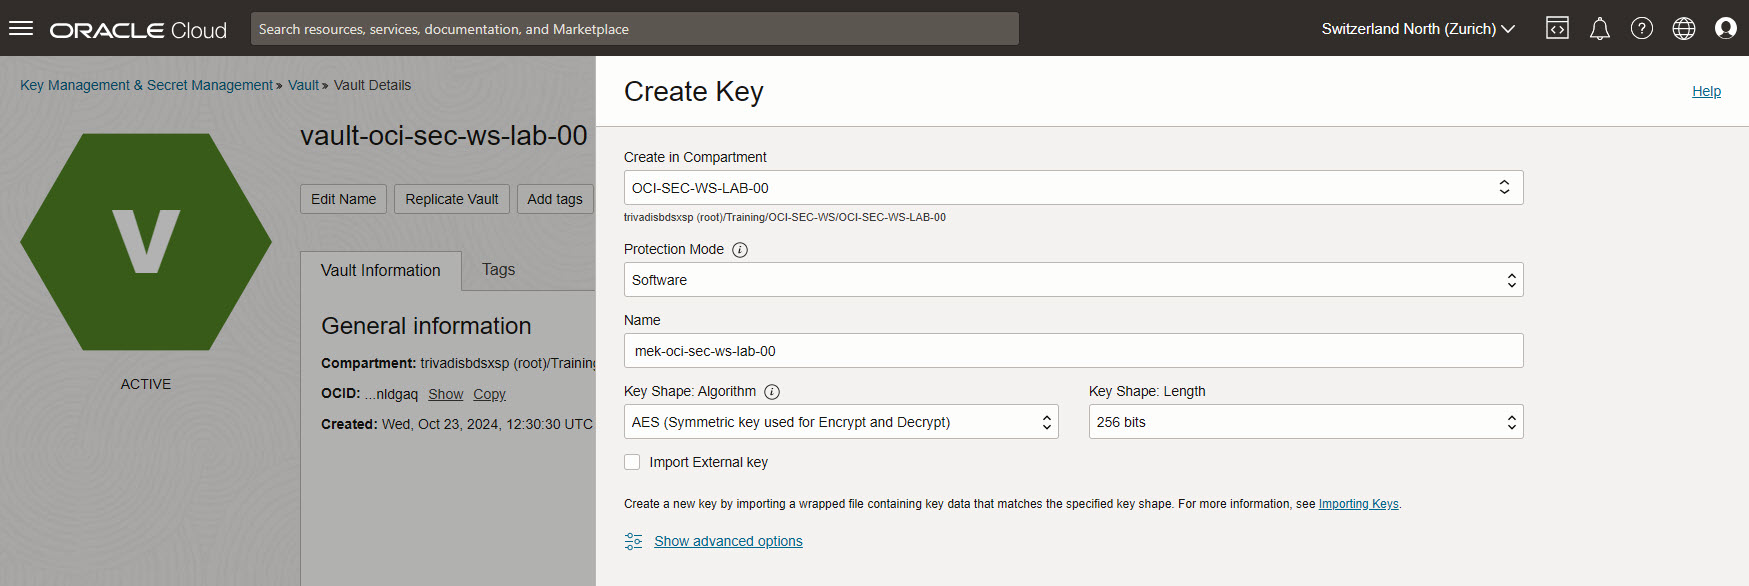Open the Switzerland North (Zurich) region selector
Viewport: 1749px width, 586px height.
1418,29
